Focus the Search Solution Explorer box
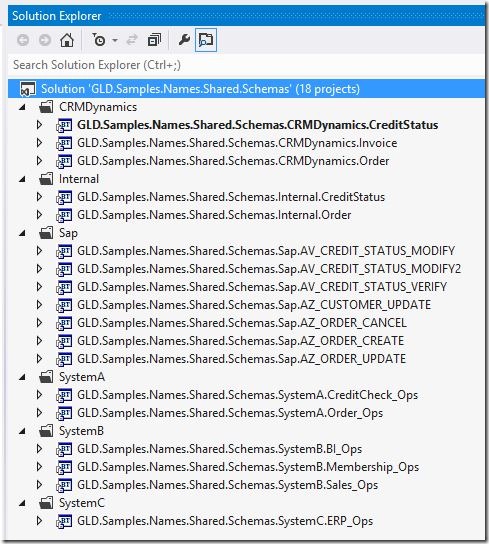This screenshot has height=544, width=489. click(246, 65)
